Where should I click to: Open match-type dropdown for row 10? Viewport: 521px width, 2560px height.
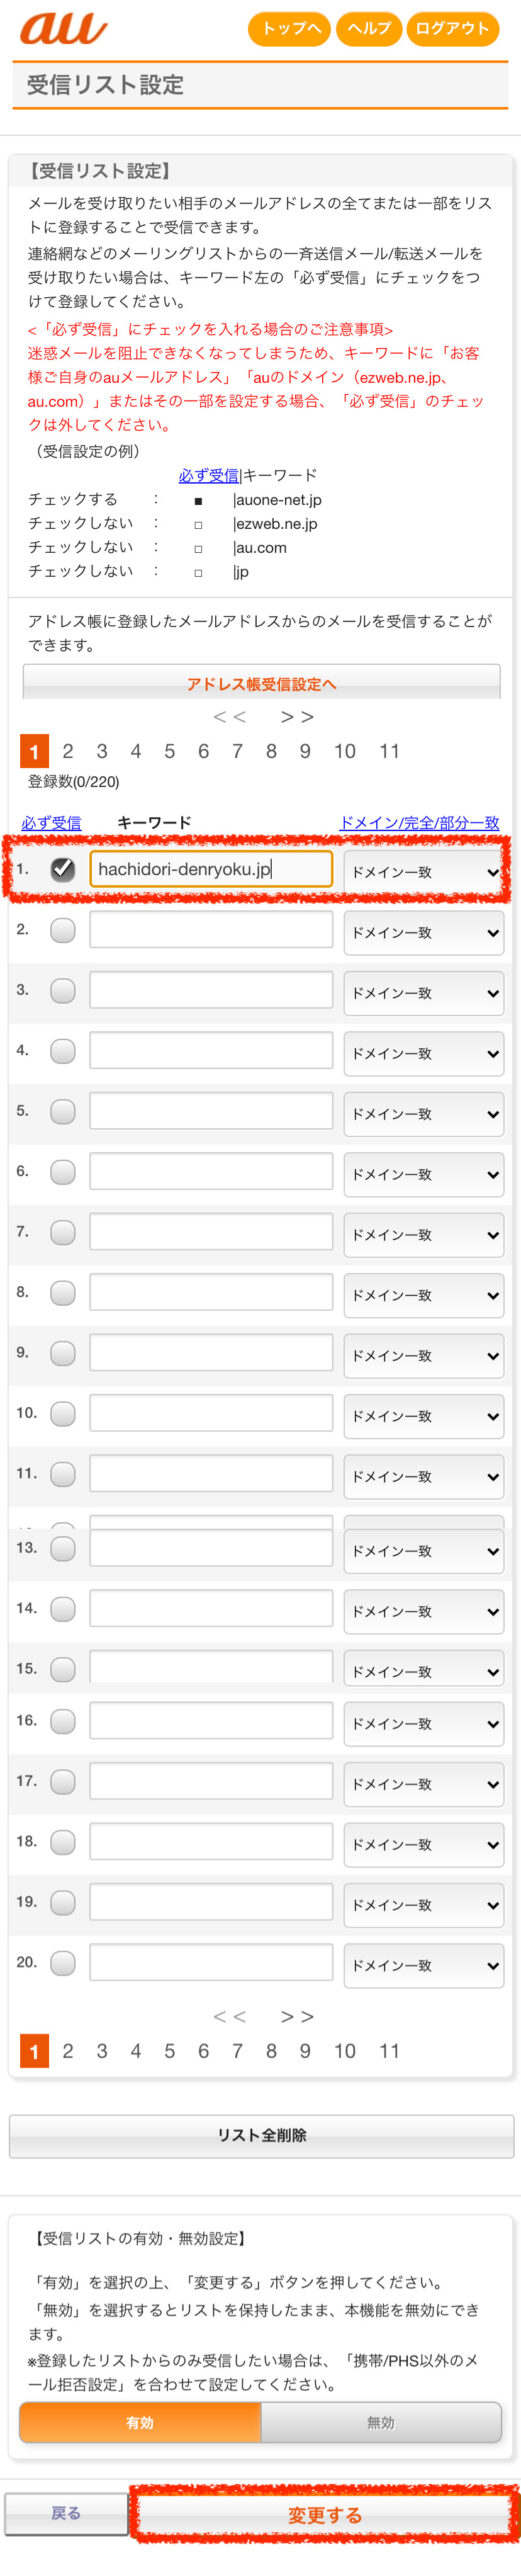pyautogui.click(x=423, y=1416)
